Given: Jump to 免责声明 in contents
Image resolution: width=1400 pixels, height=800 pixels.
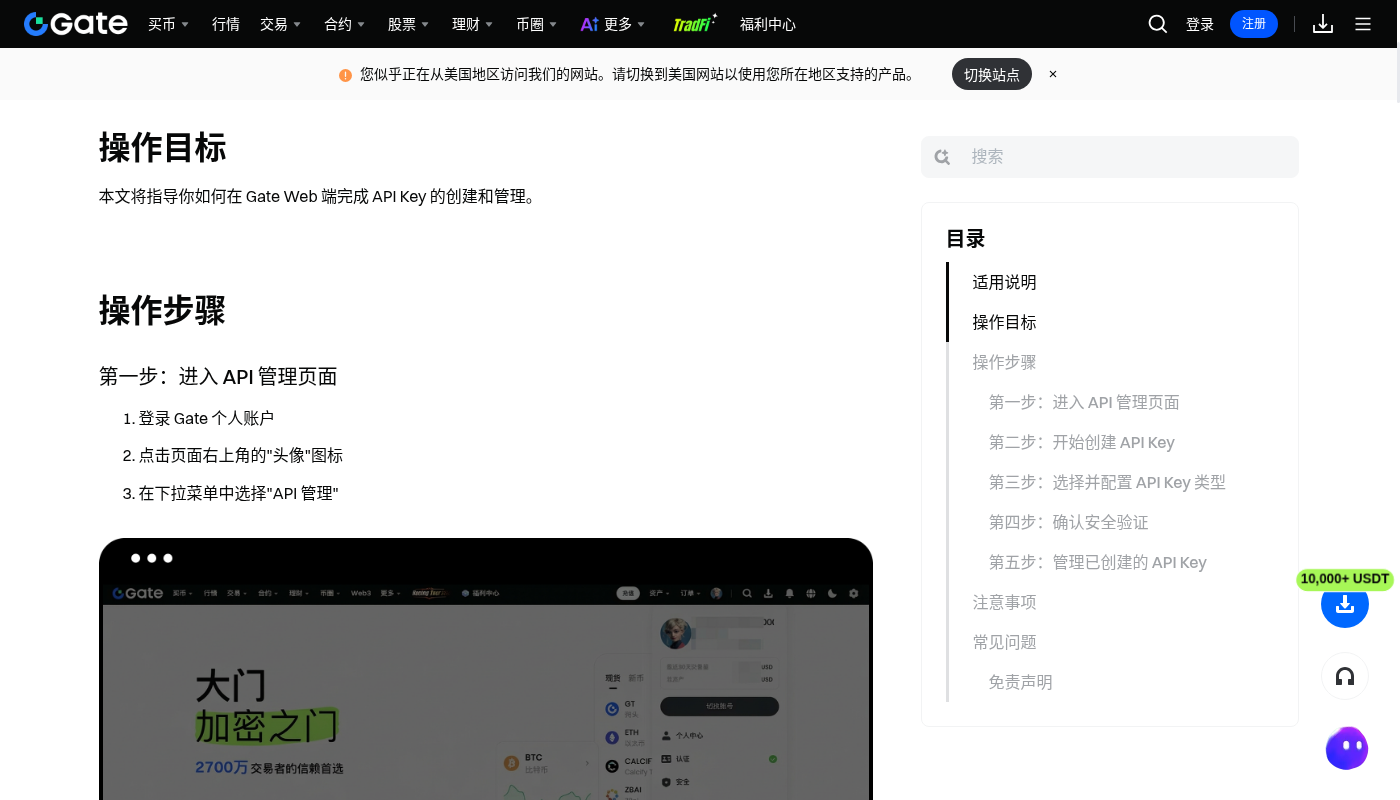Looking at the screenshot, I should (1020, 682).
